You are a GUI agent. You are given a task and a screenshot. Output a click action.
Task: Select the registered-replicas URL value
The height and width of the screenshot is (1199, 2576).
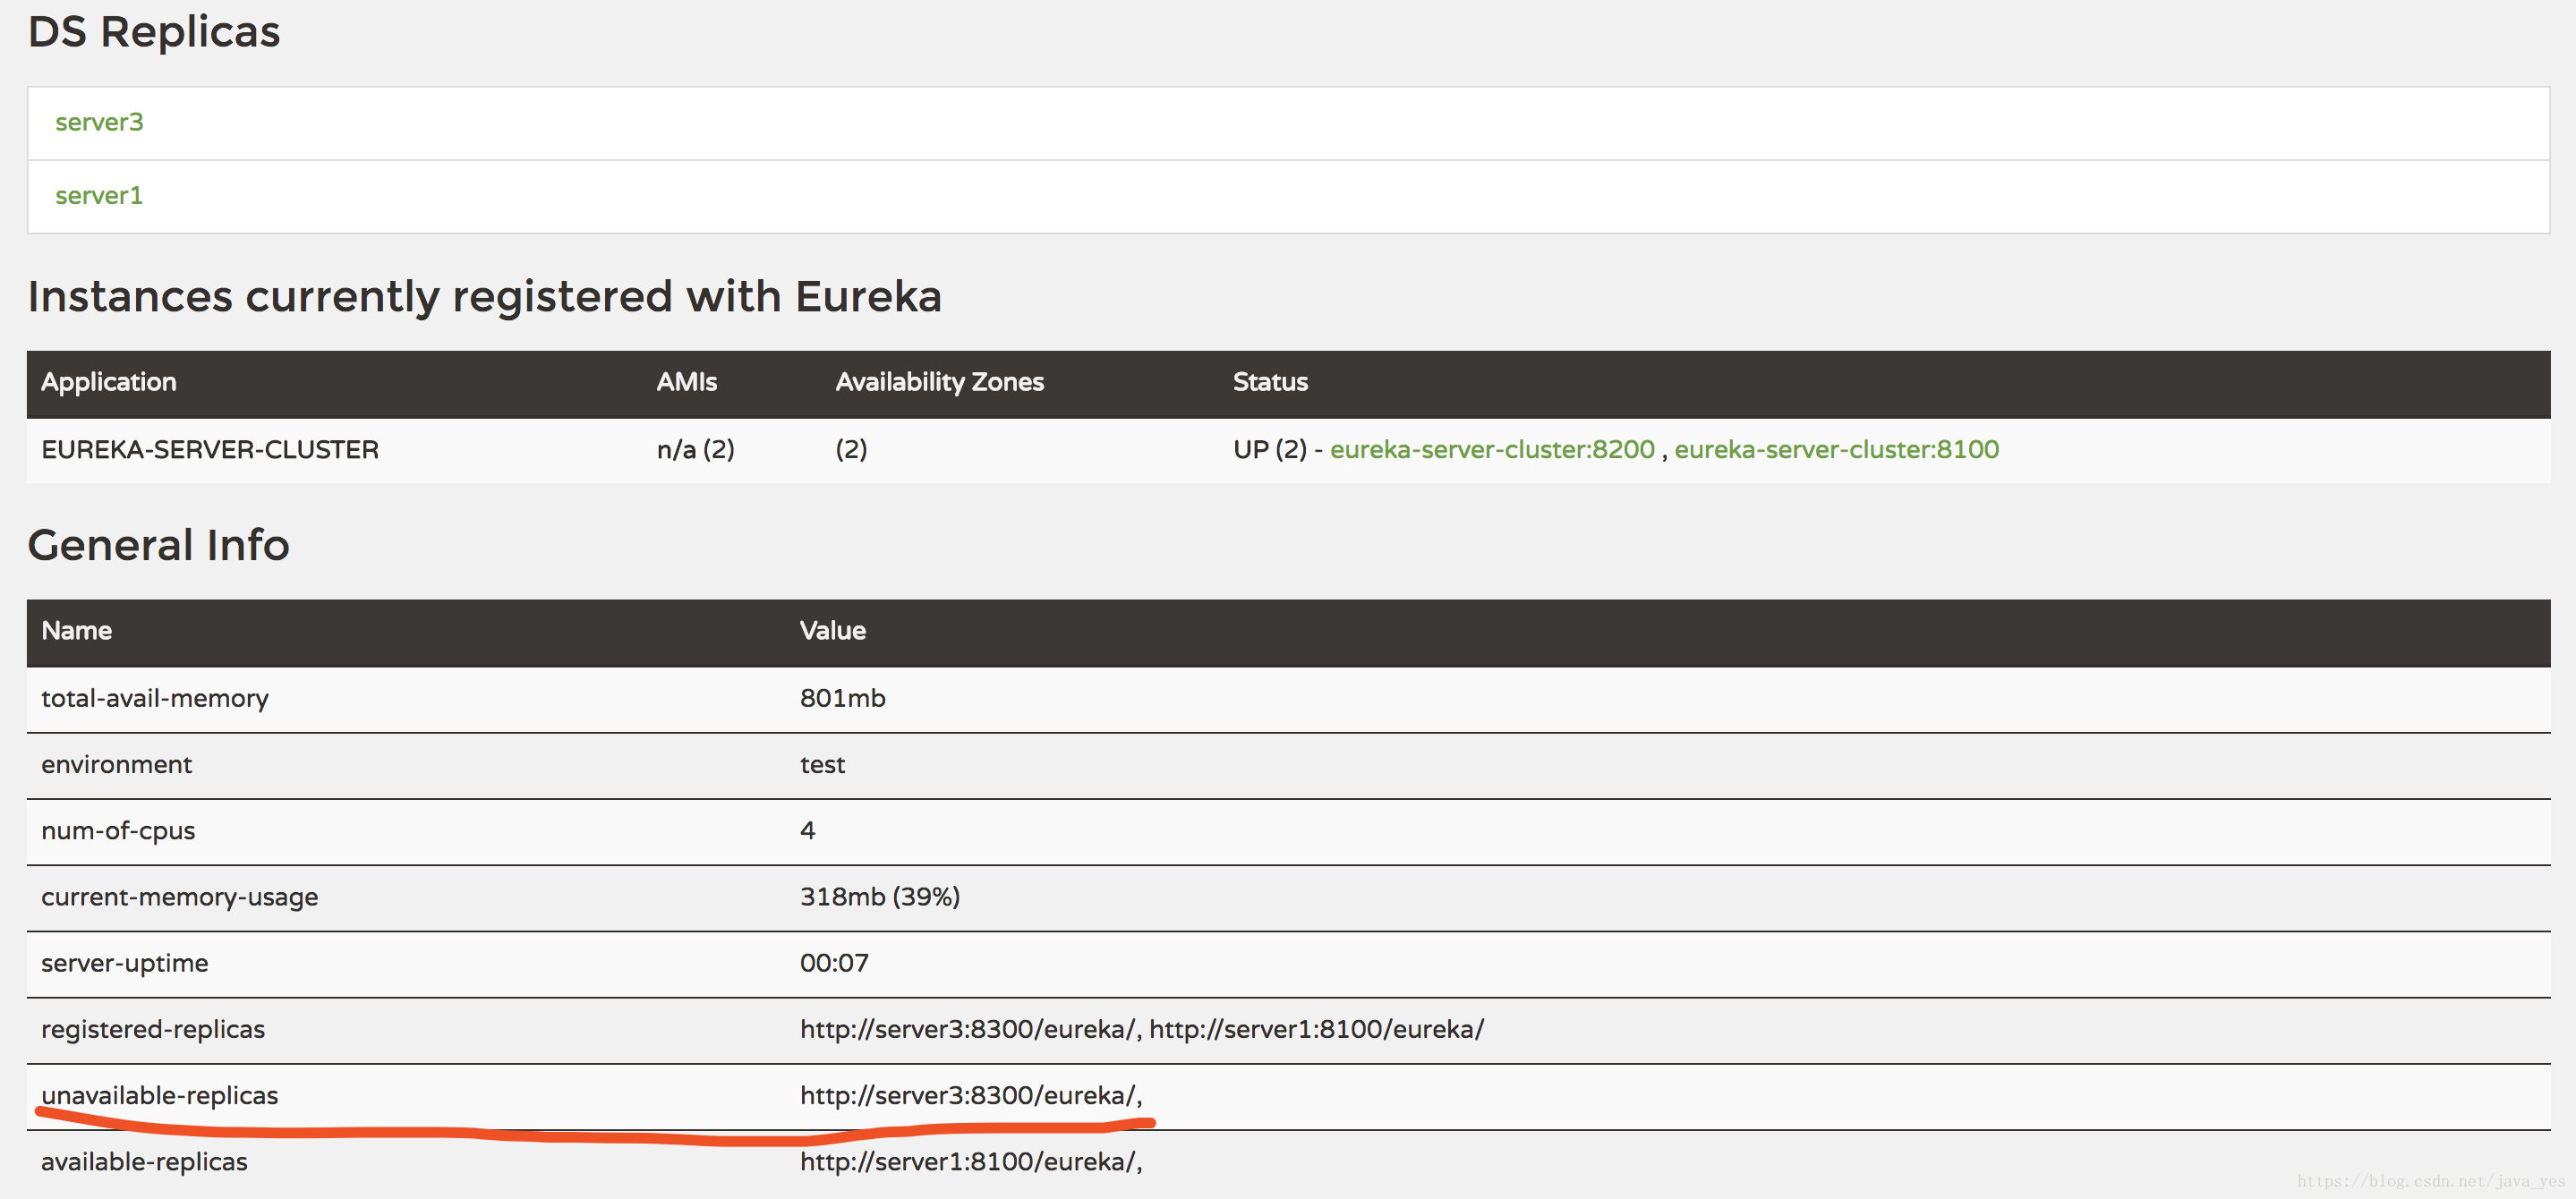[1142, 1030]
